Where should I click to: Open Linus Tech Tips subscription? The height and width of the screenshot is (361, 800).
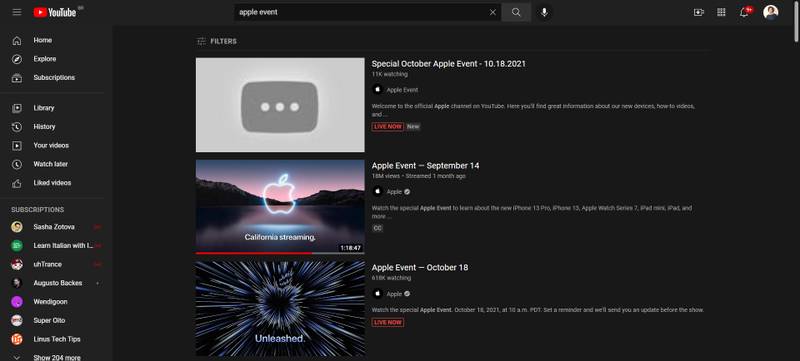pyautogui.click(x=56, y=339)
